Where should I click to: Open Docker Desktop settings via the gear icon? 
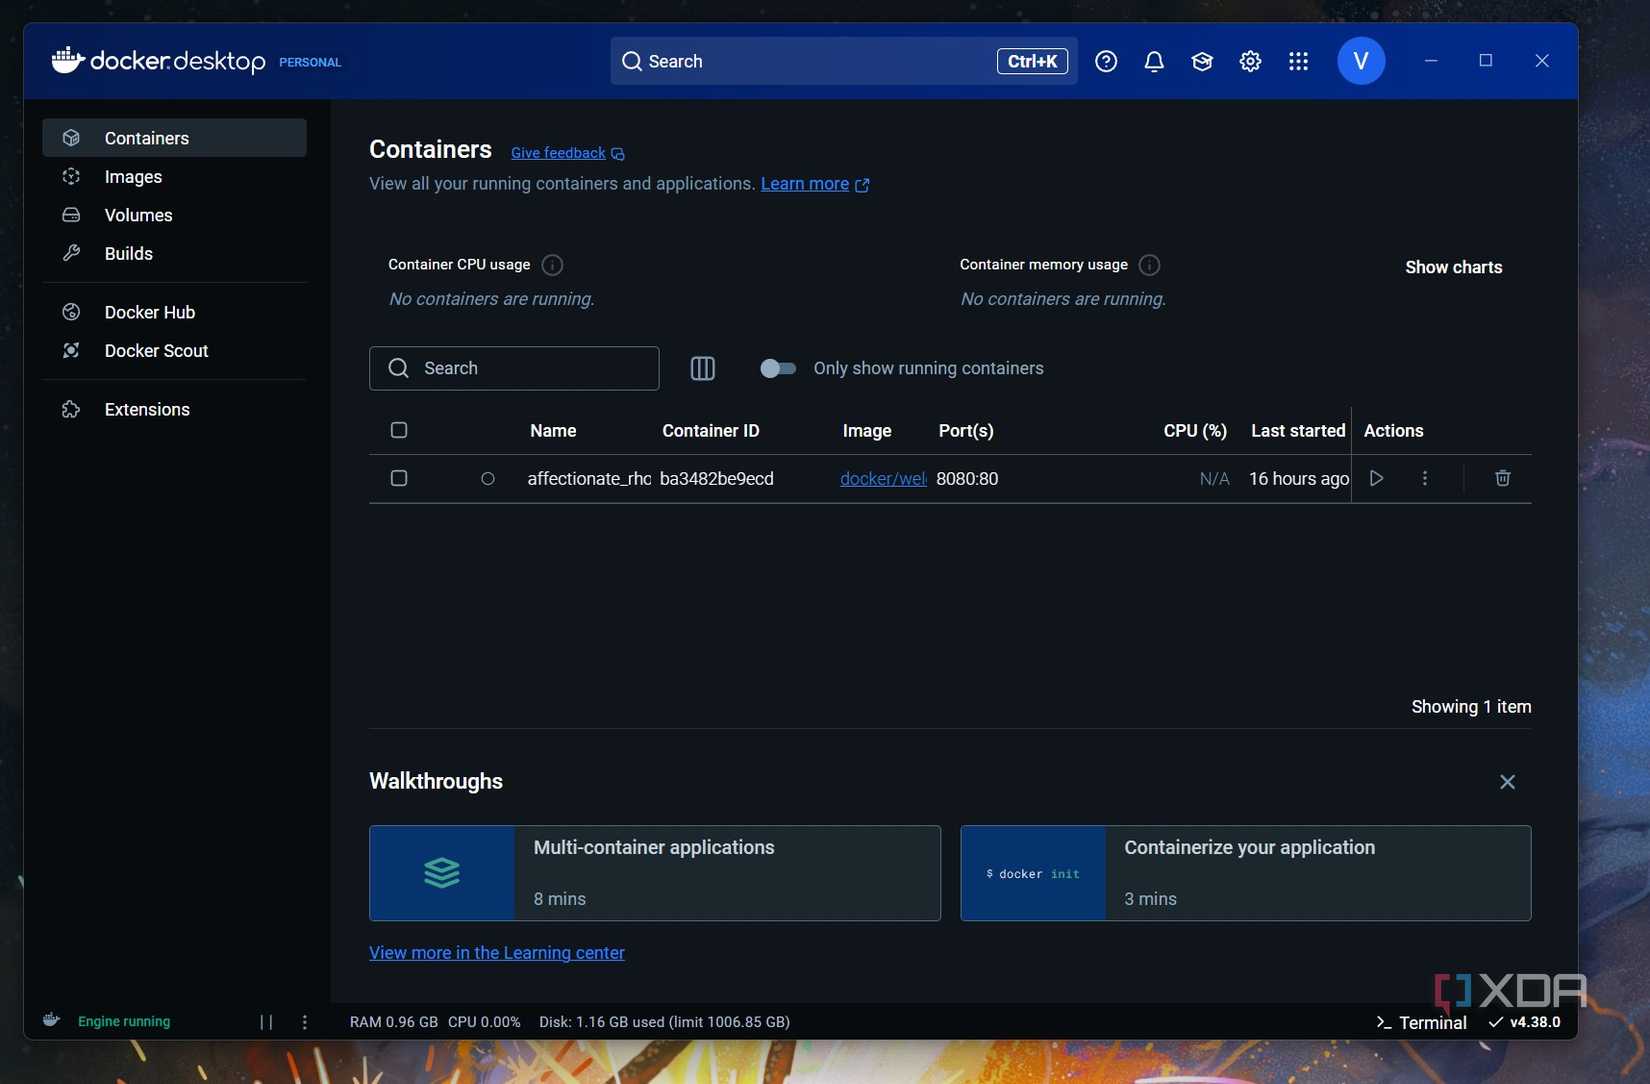1249,61
